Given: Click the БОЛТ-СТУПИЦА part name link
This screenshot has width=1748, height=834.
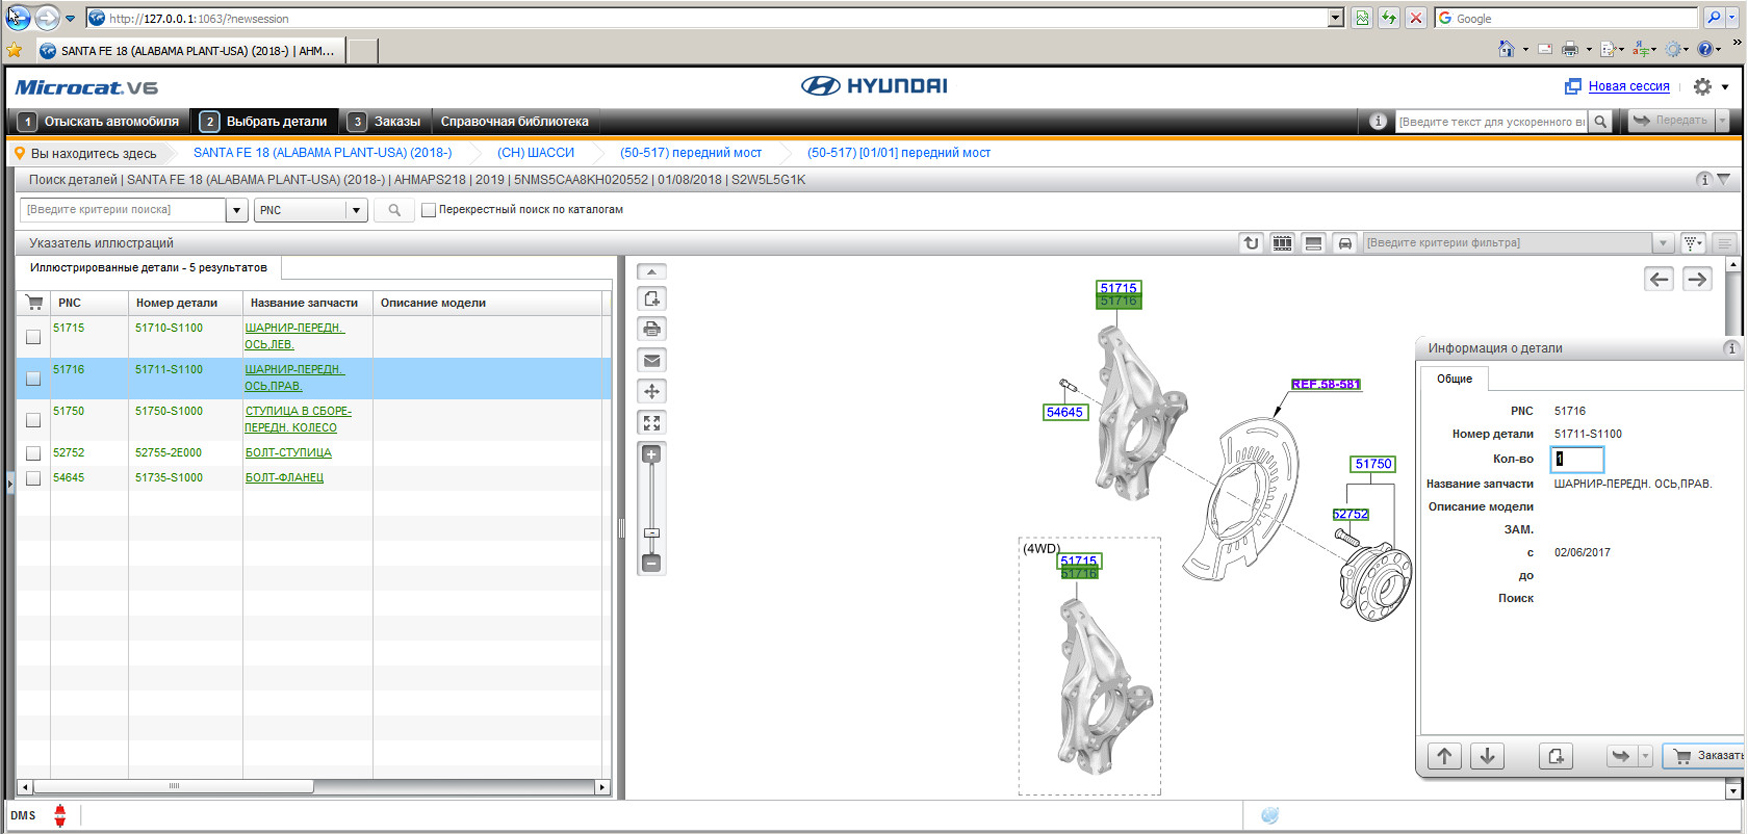Looking at the screenshot, I should [288, 453].
